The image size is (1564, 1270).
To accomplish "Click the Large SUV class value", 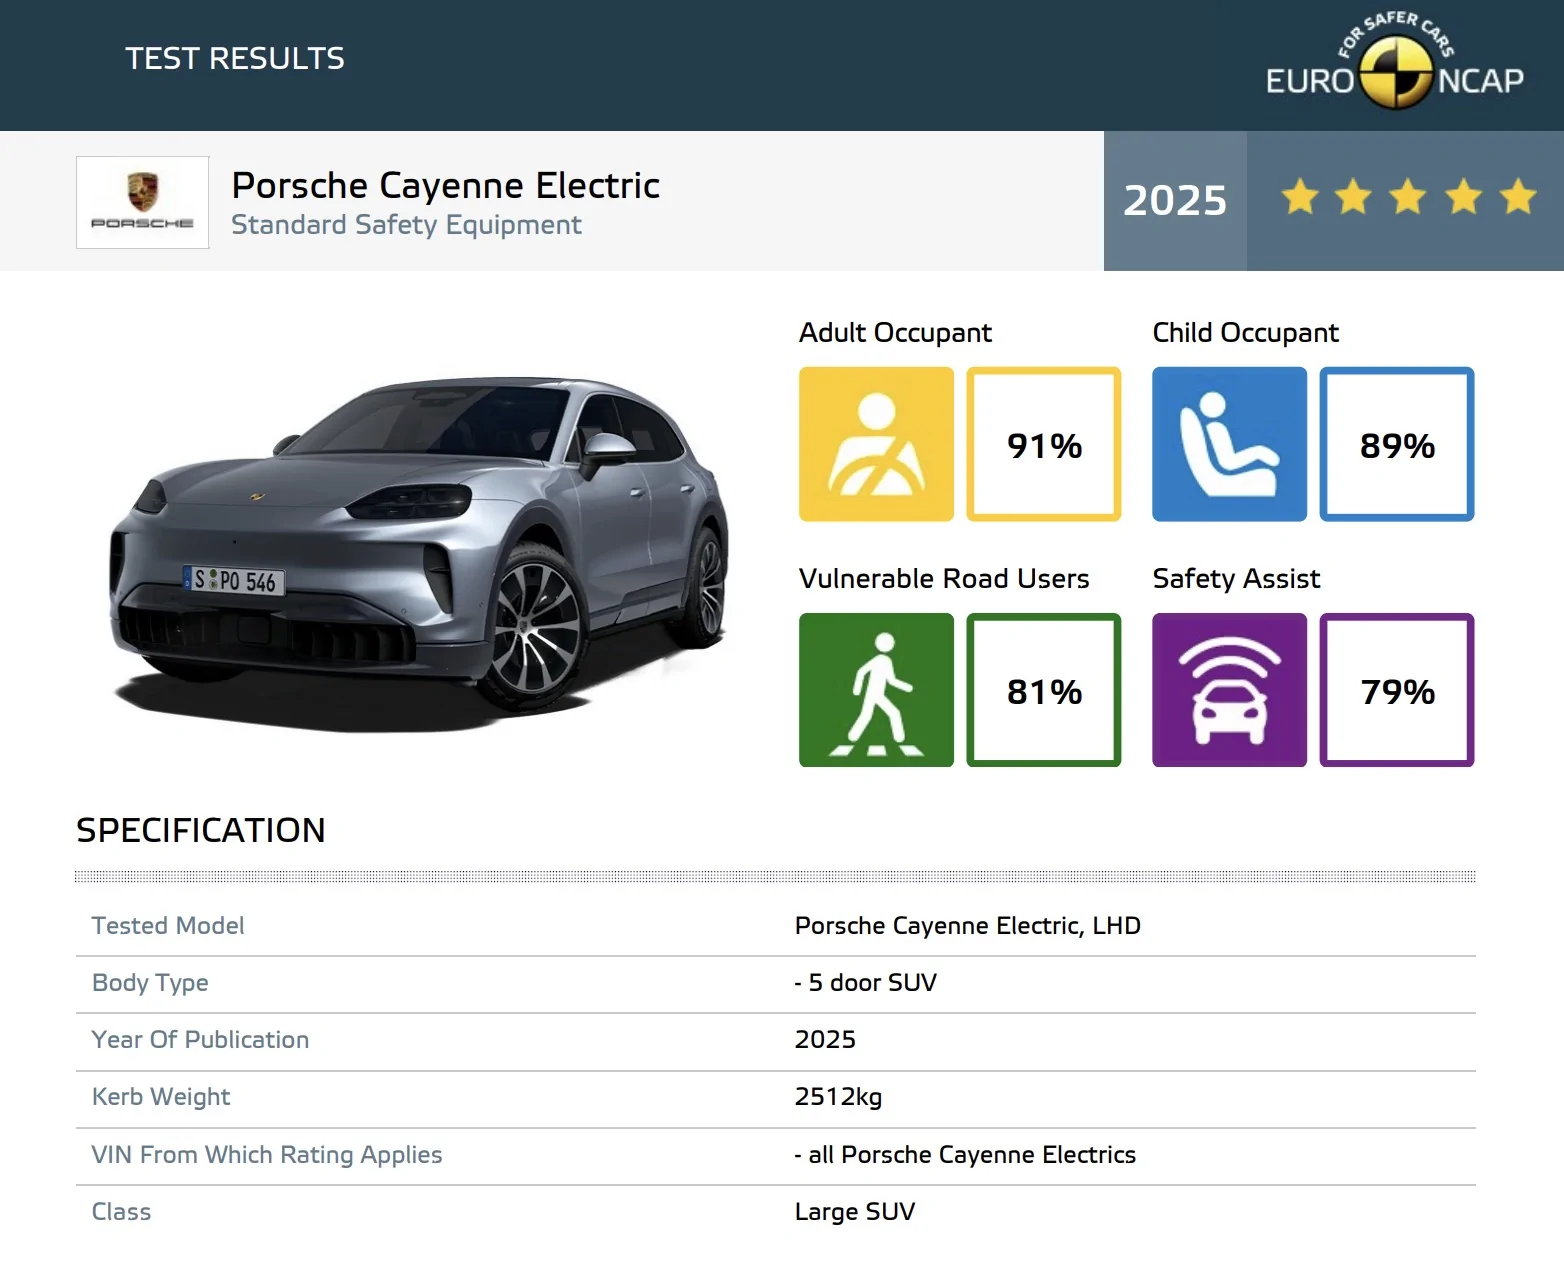I will [x=854, y=1212].
